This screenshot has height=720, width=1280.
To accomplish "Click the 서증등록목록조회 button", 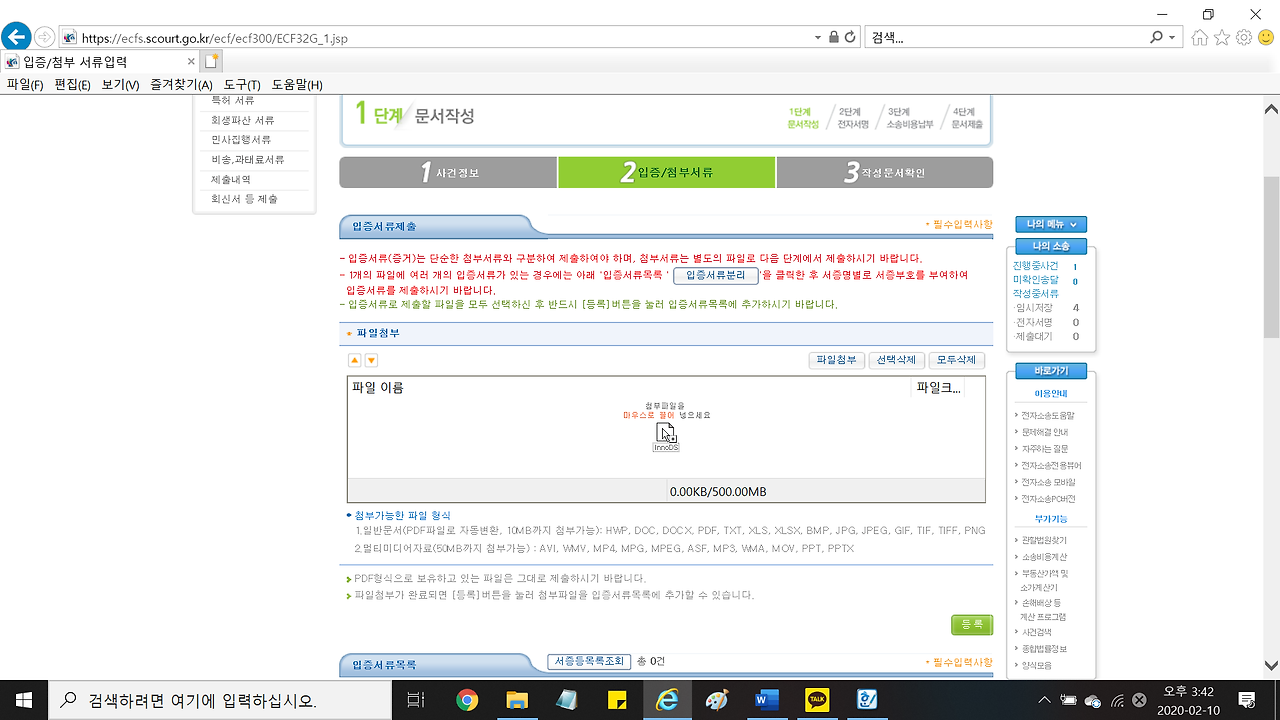I will click(x=589, y=661).
